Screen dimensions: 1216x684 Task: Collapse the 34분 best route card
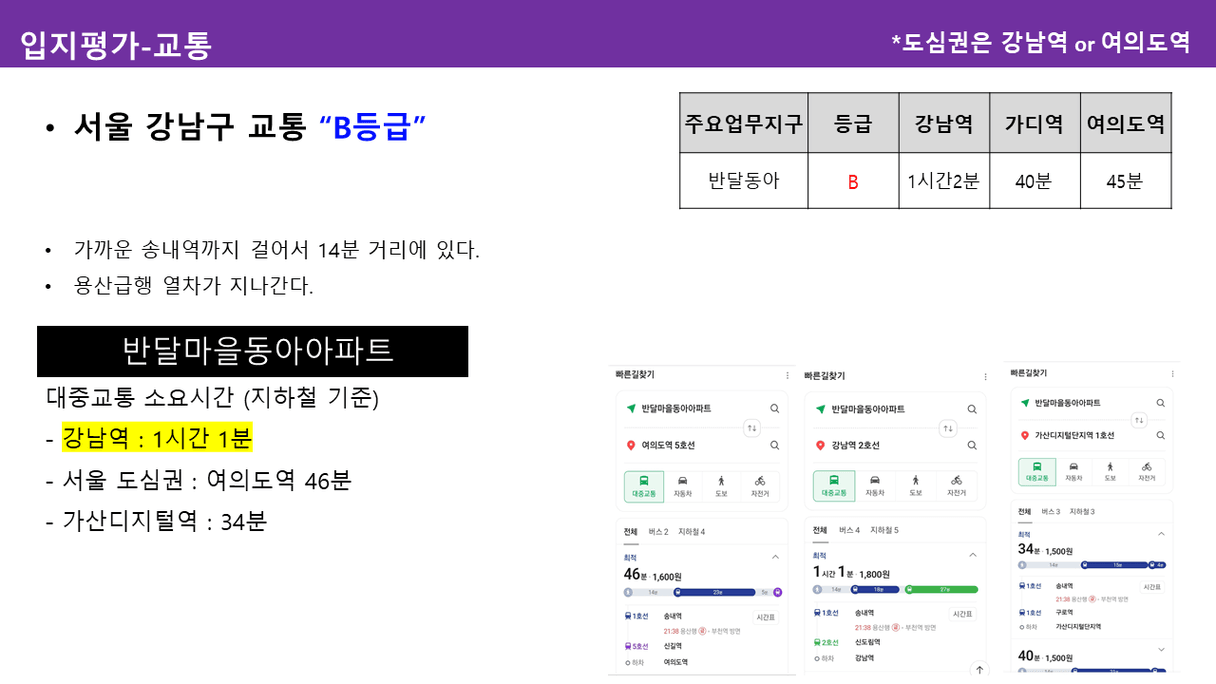click(1161, 534)
